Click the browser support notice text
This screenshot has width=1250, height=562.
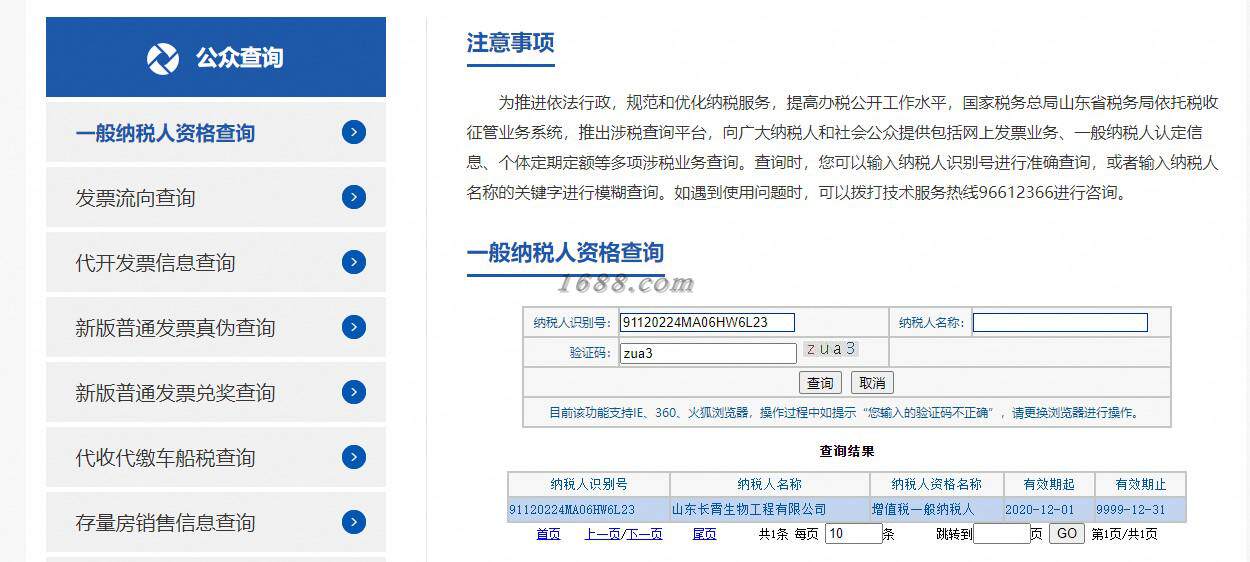pos(845,412)
